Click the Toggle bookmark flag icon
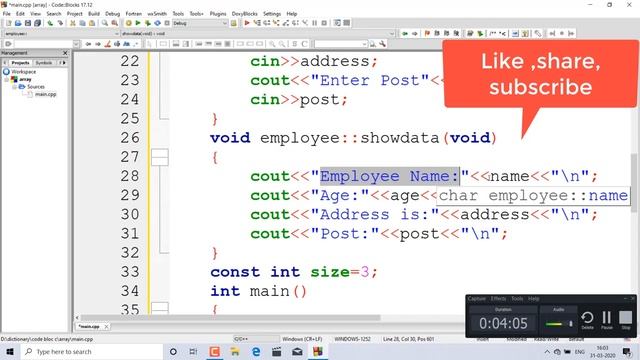Image resolution: width=640 pixels, height=360 pixels. (x=427, y=33)
